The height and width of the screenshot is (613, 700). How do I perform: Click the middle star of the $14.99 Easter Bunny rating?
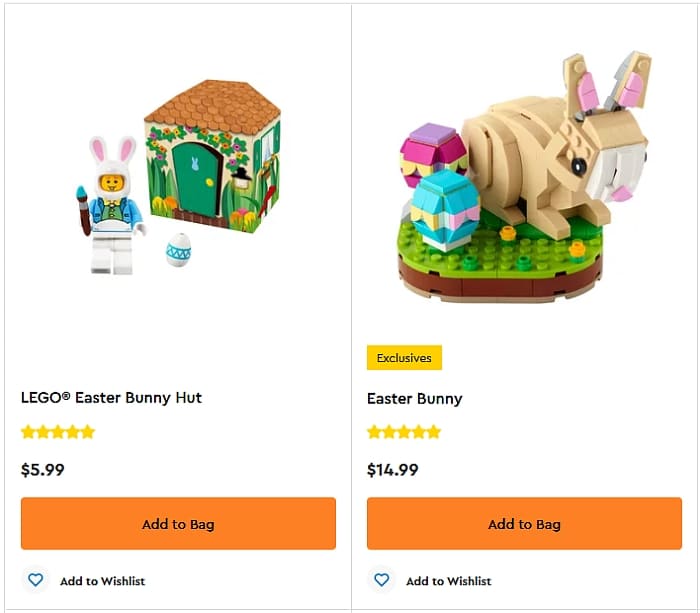pos(404,432)
